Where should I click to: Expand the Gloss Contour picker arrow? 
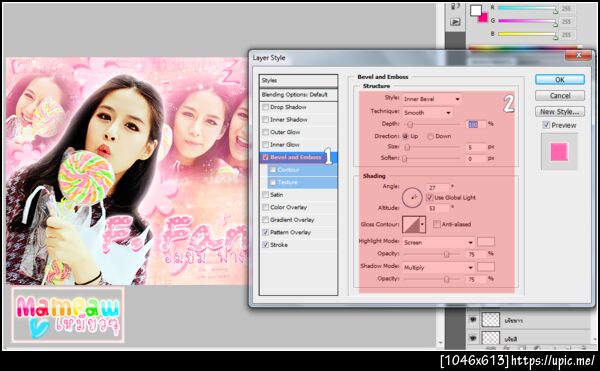click(422, 225)
